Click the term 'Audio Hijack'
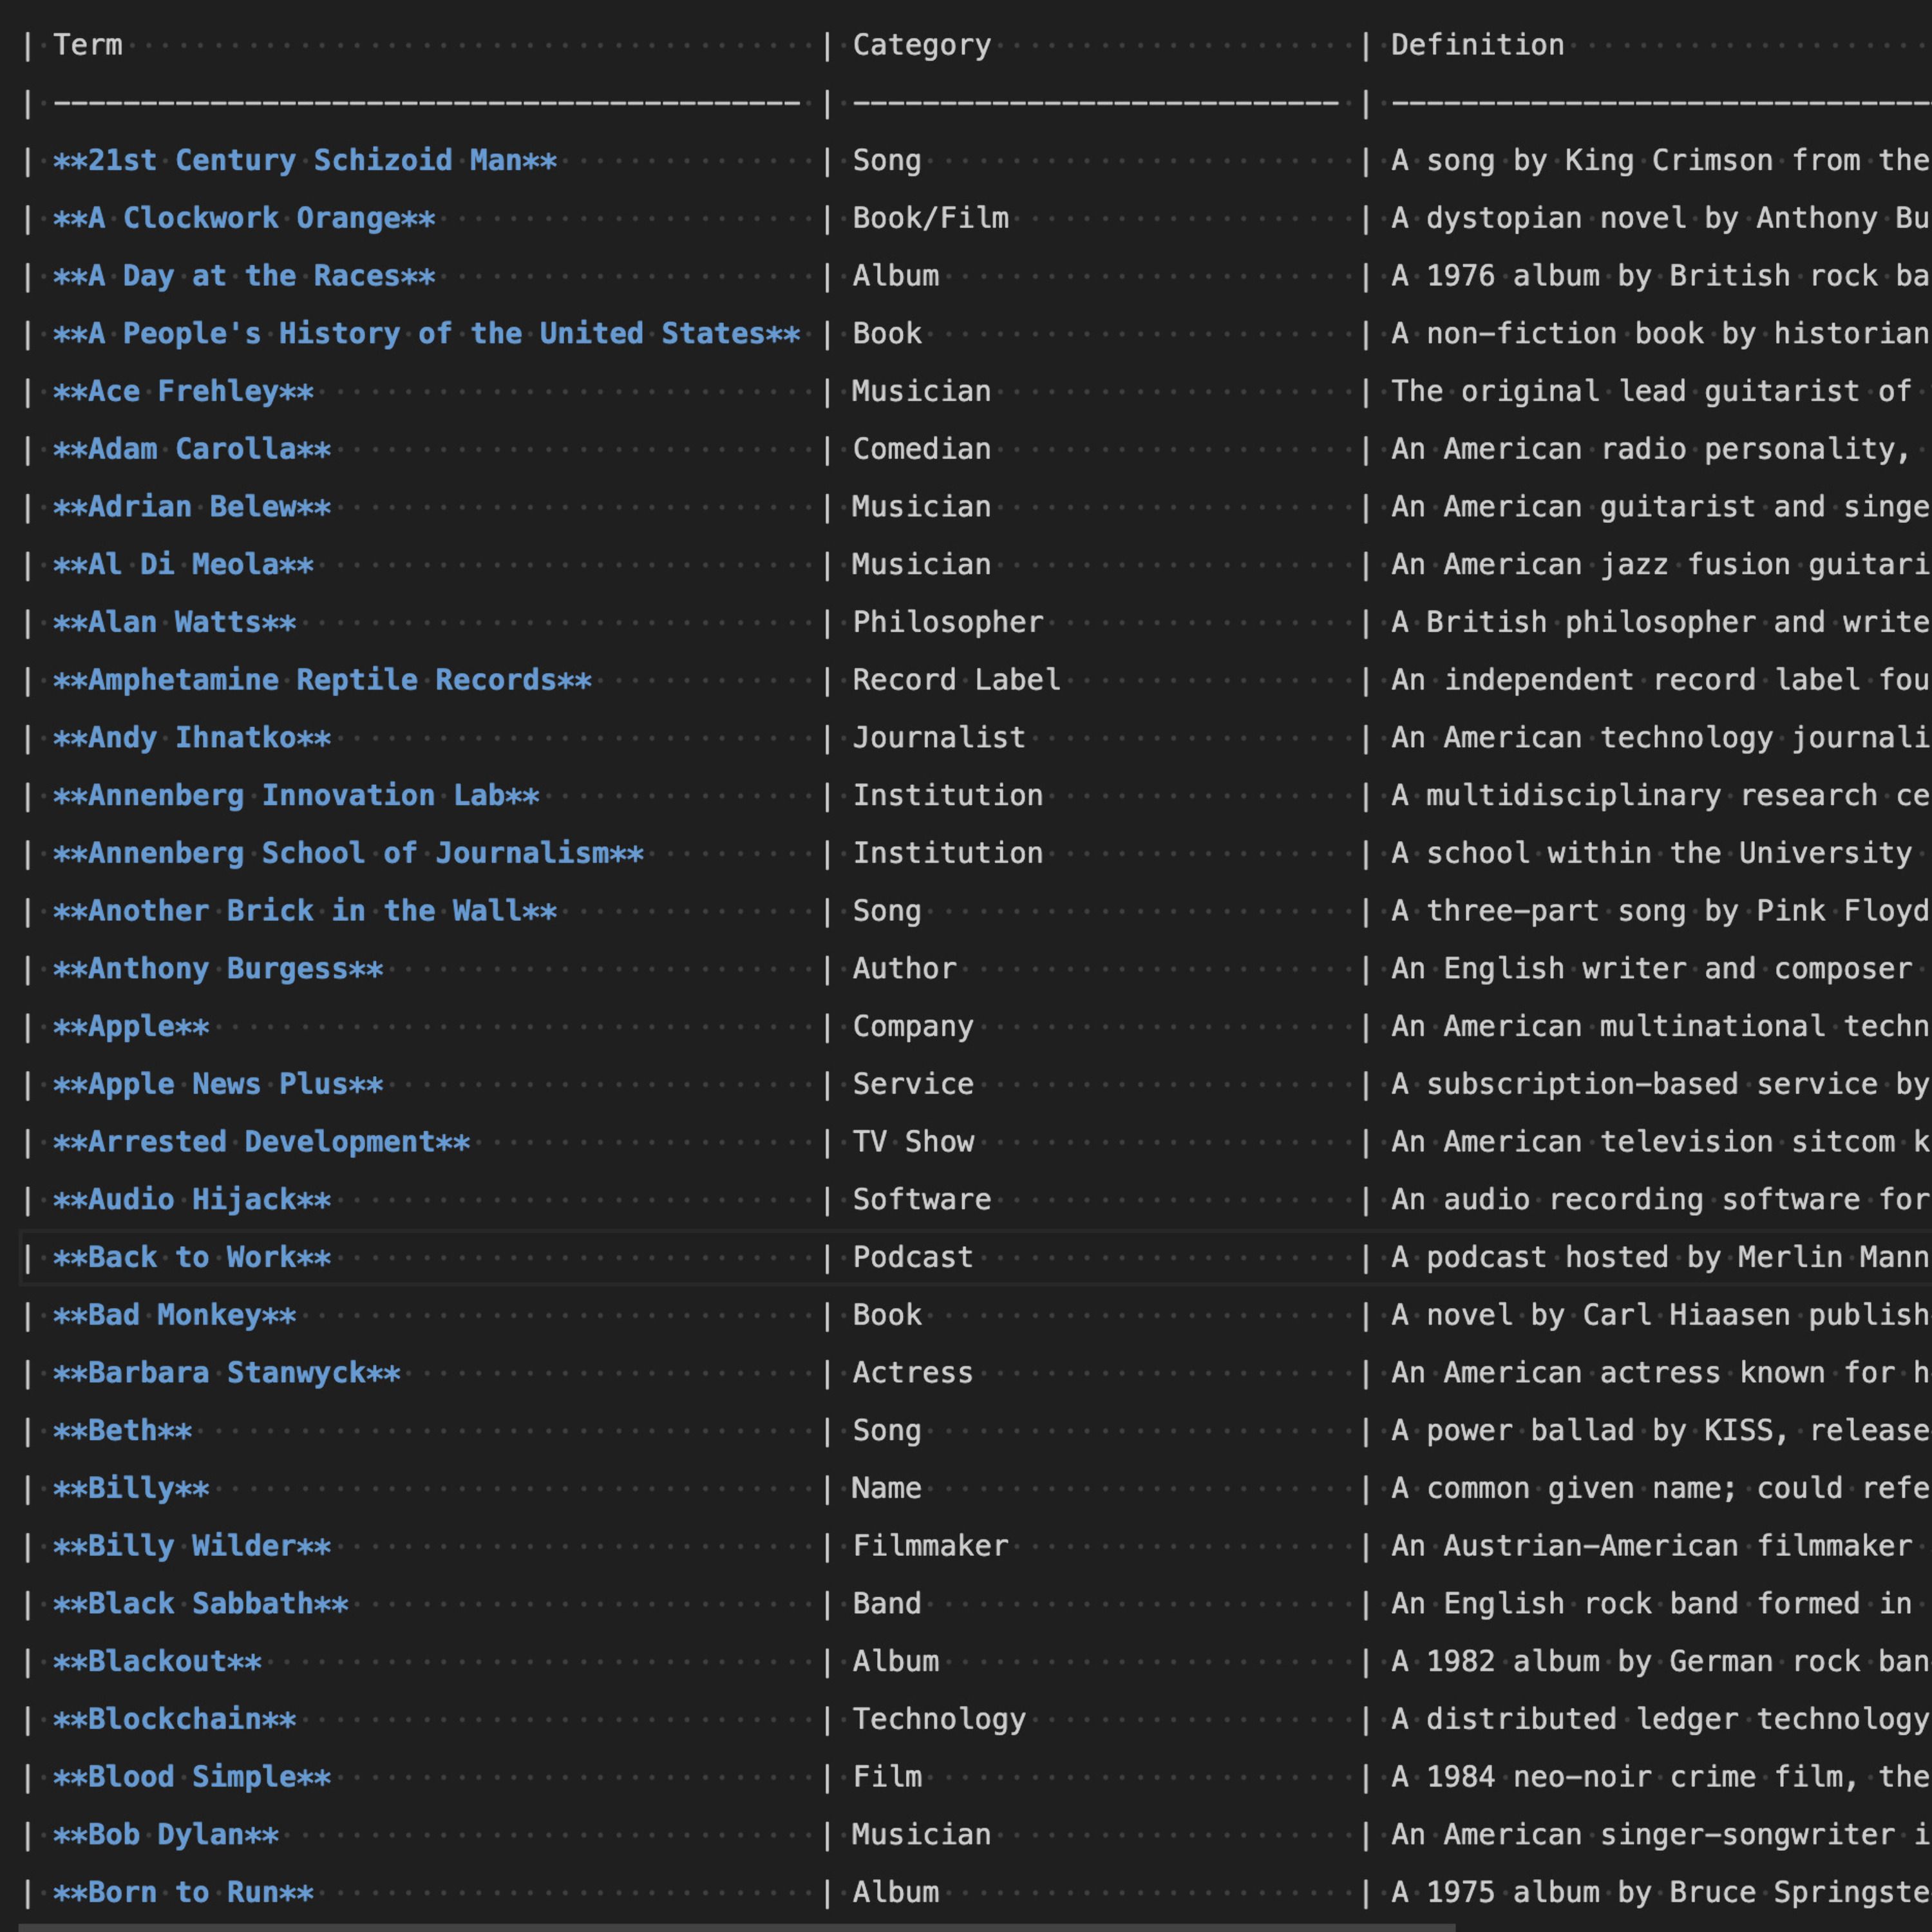 (x=192, y=1200)
